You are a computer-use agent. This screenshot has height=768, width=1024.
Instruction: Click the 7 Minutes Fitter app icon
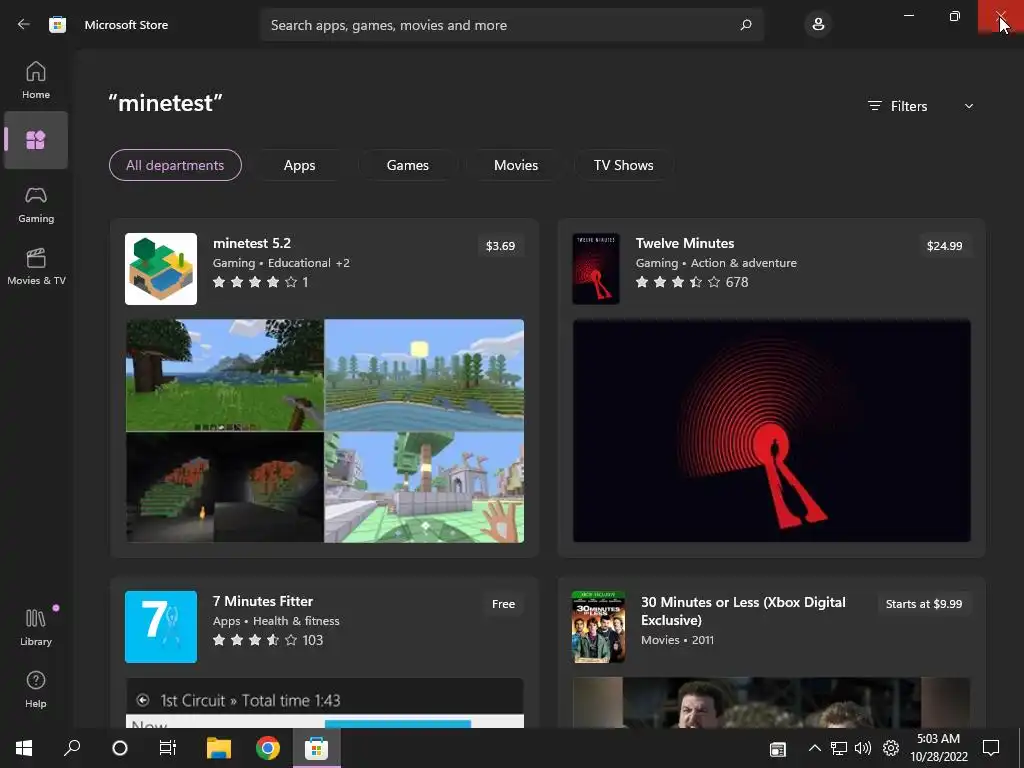pos(161,626)
